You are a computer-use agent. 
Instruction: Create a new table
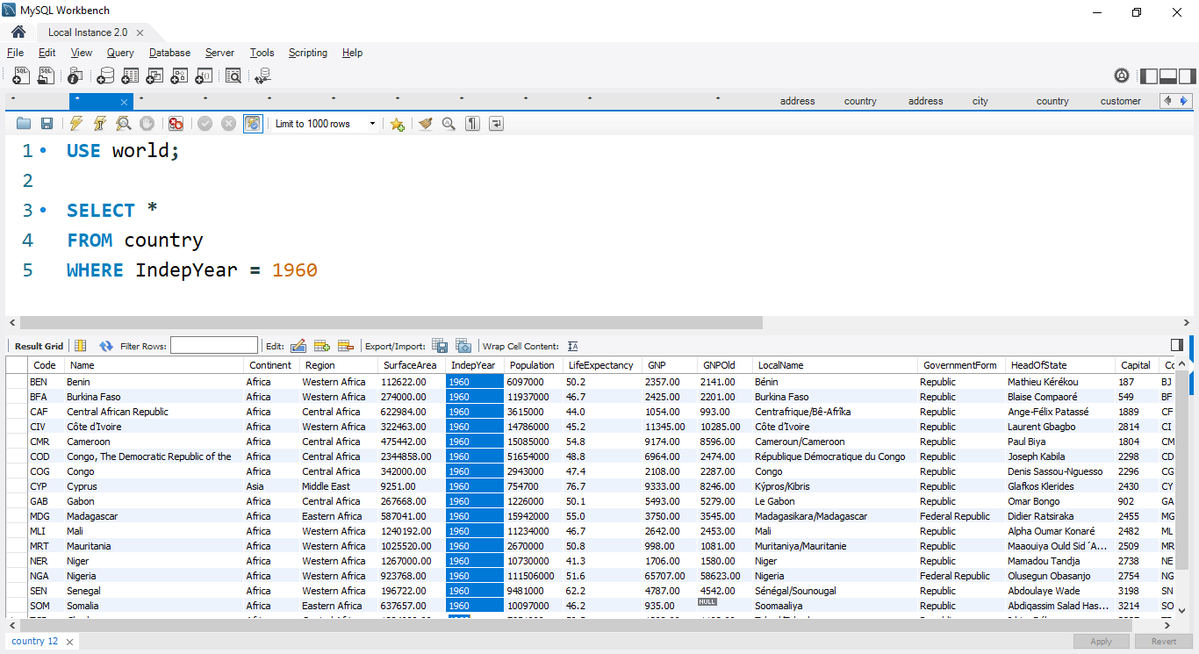click(130, 76)
